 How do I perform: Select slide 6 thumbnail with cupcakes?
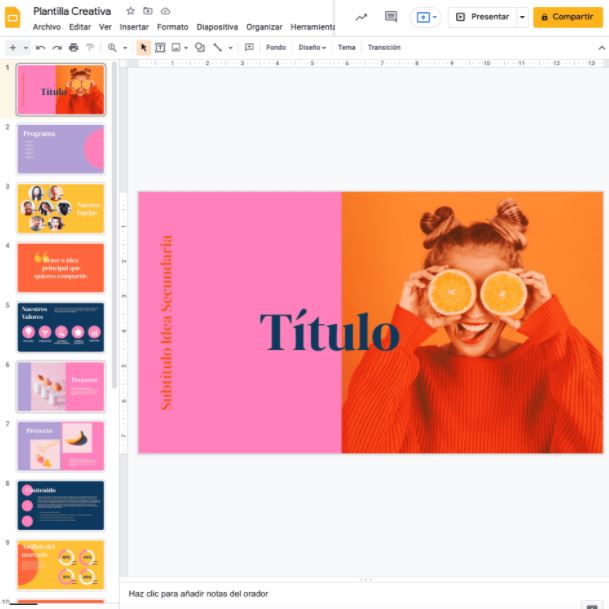pyautogui.click(x=61, y=387)
